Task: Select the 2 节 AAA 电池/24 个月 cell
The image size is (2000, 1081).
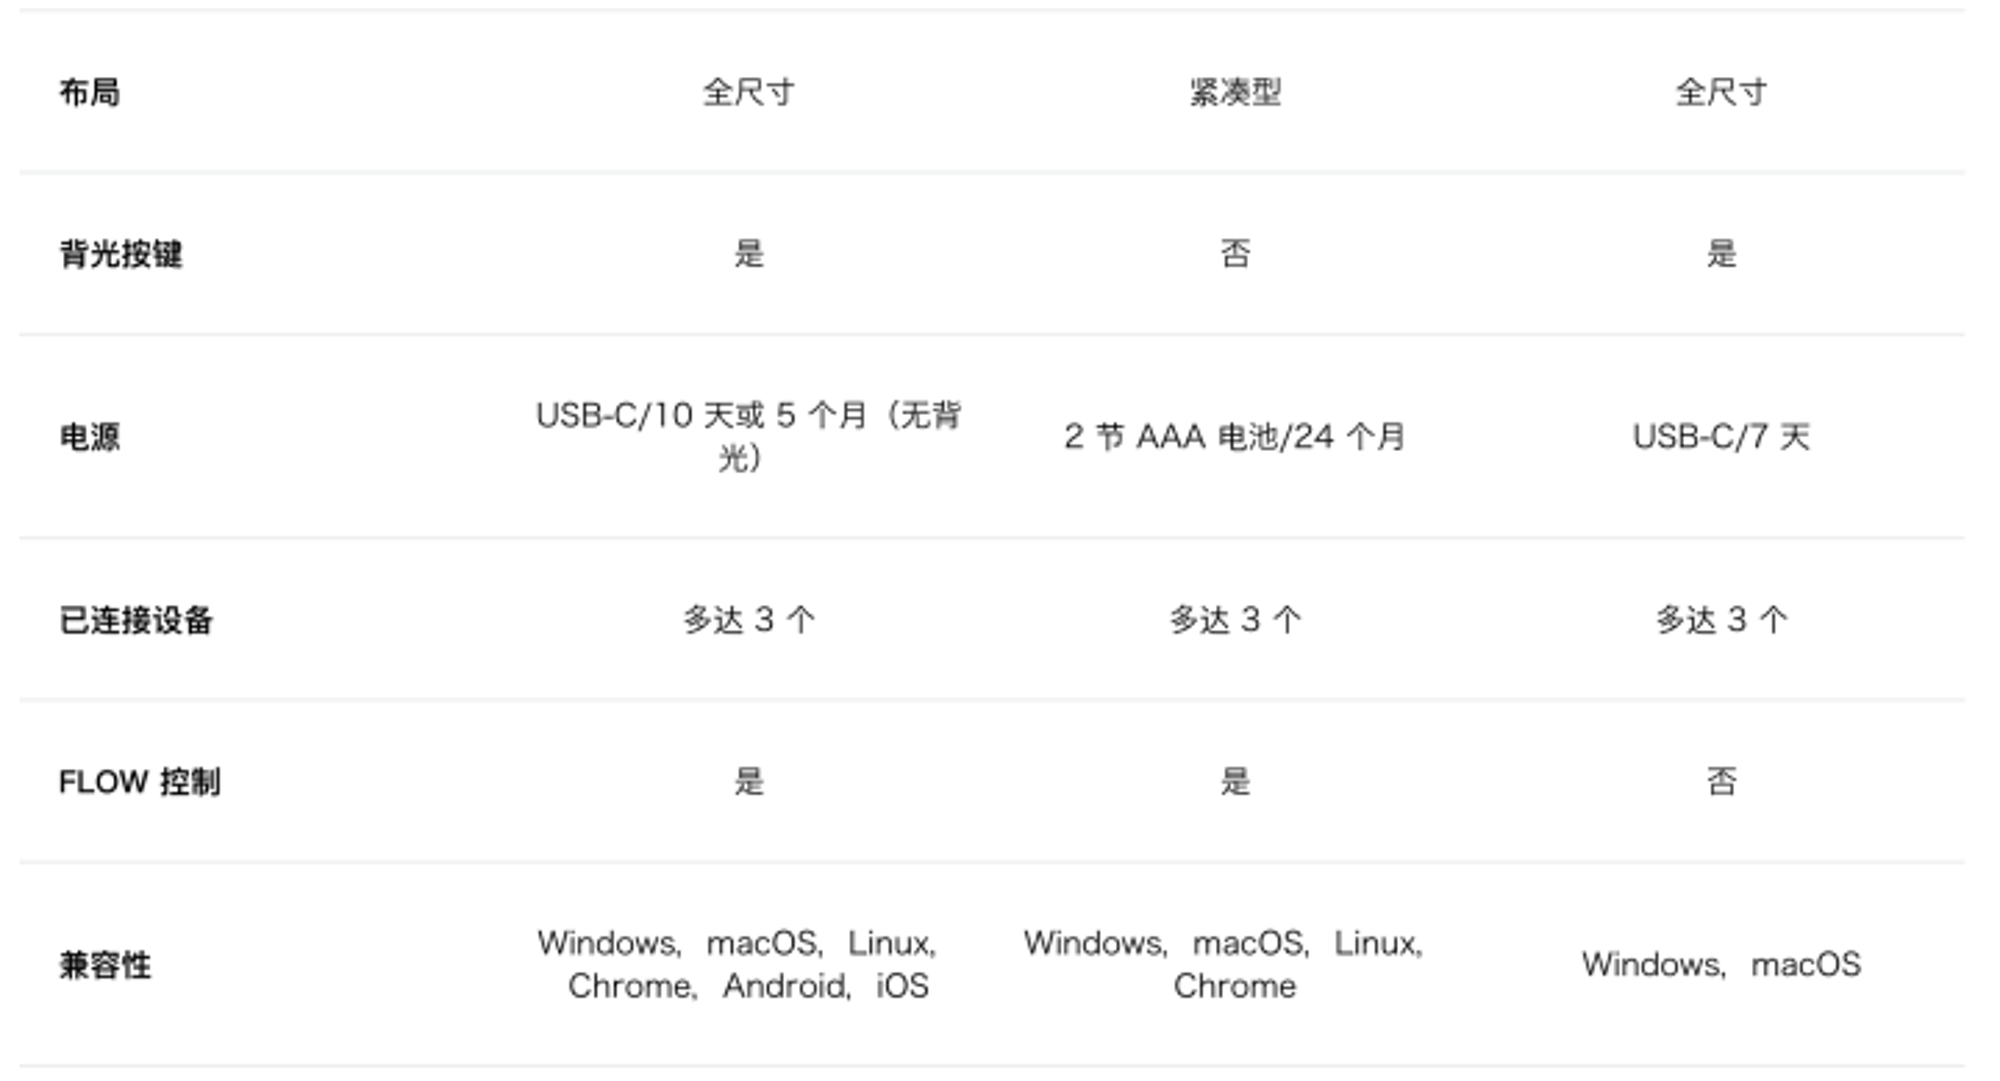Action: pos(1235,437)
